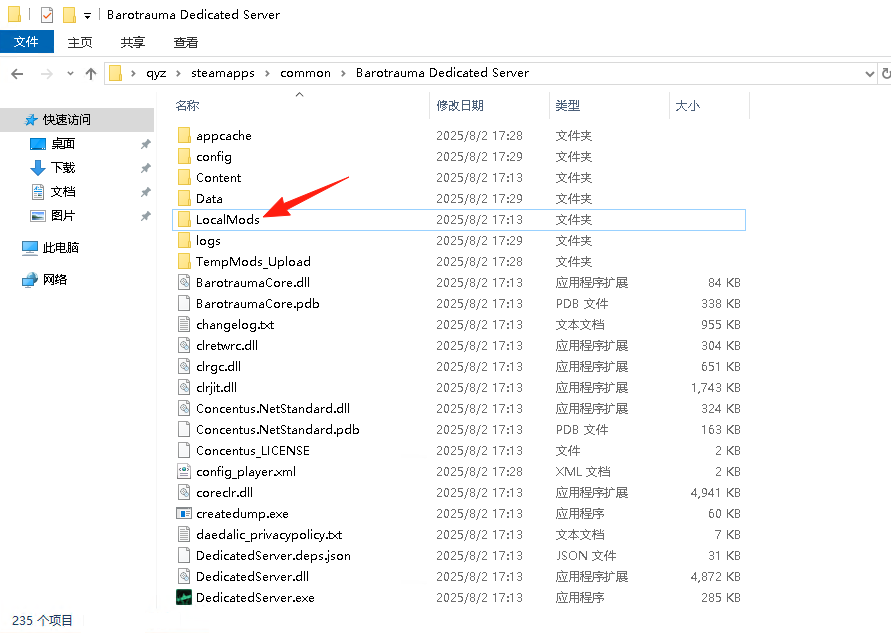Select the file name BarotraumaCore.pdb
This screenshot has width=891, height=633.
[257, 304]
